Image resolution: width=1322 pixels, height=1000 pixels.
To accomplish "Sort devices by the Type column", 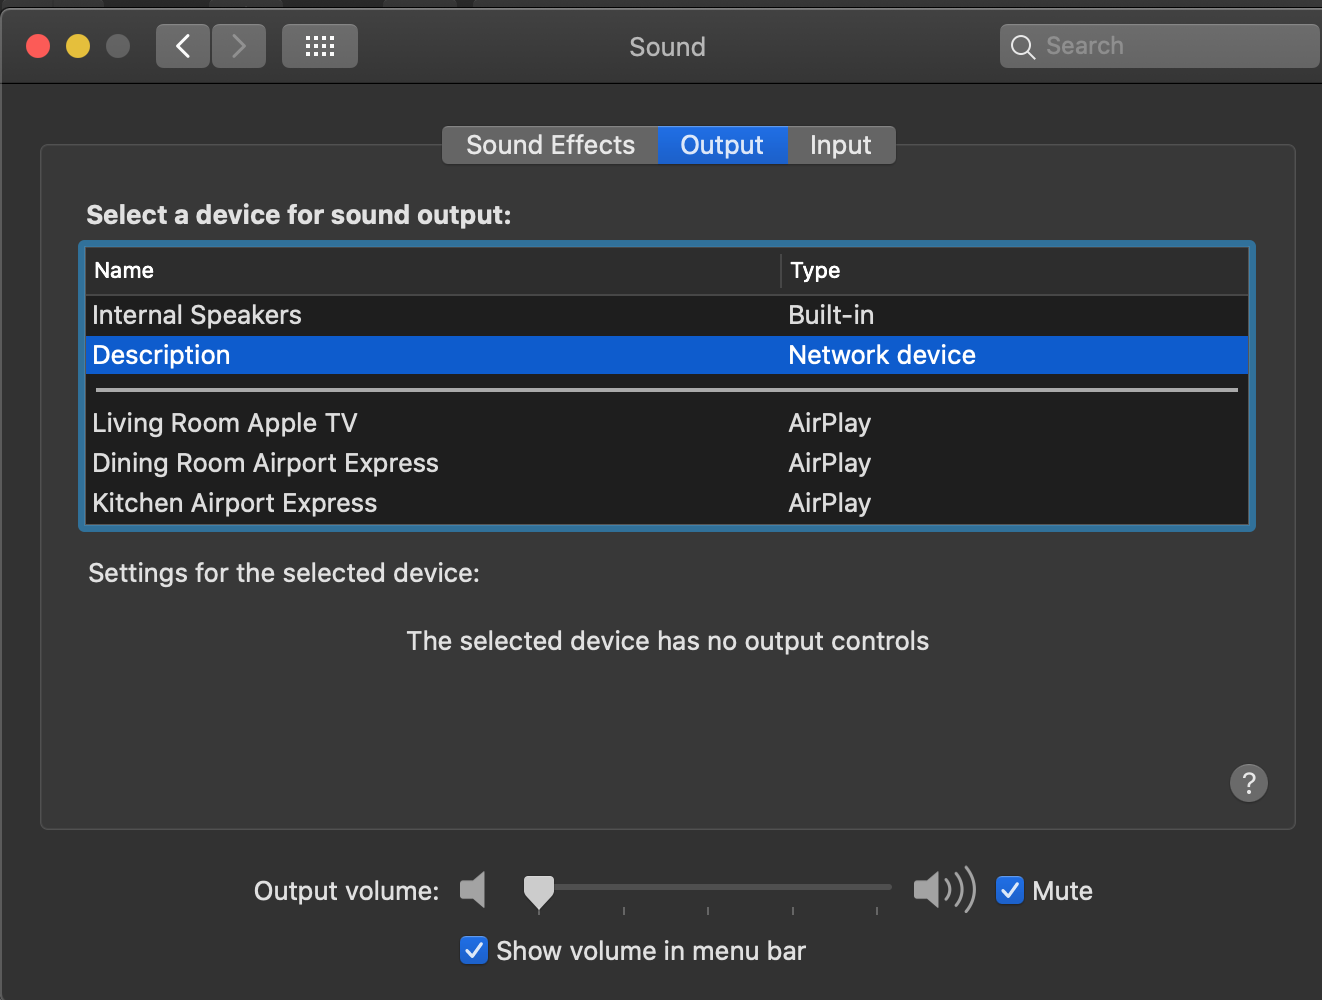I will [815, 270].
